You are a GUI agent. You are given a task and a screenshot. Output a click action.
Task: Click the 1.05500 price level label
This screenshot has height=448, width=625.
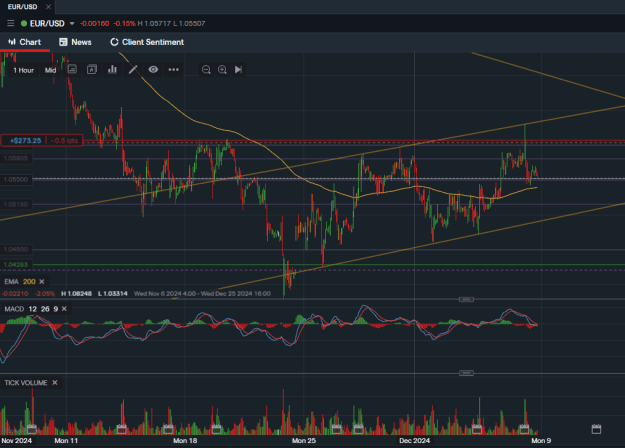click(16, 180)
